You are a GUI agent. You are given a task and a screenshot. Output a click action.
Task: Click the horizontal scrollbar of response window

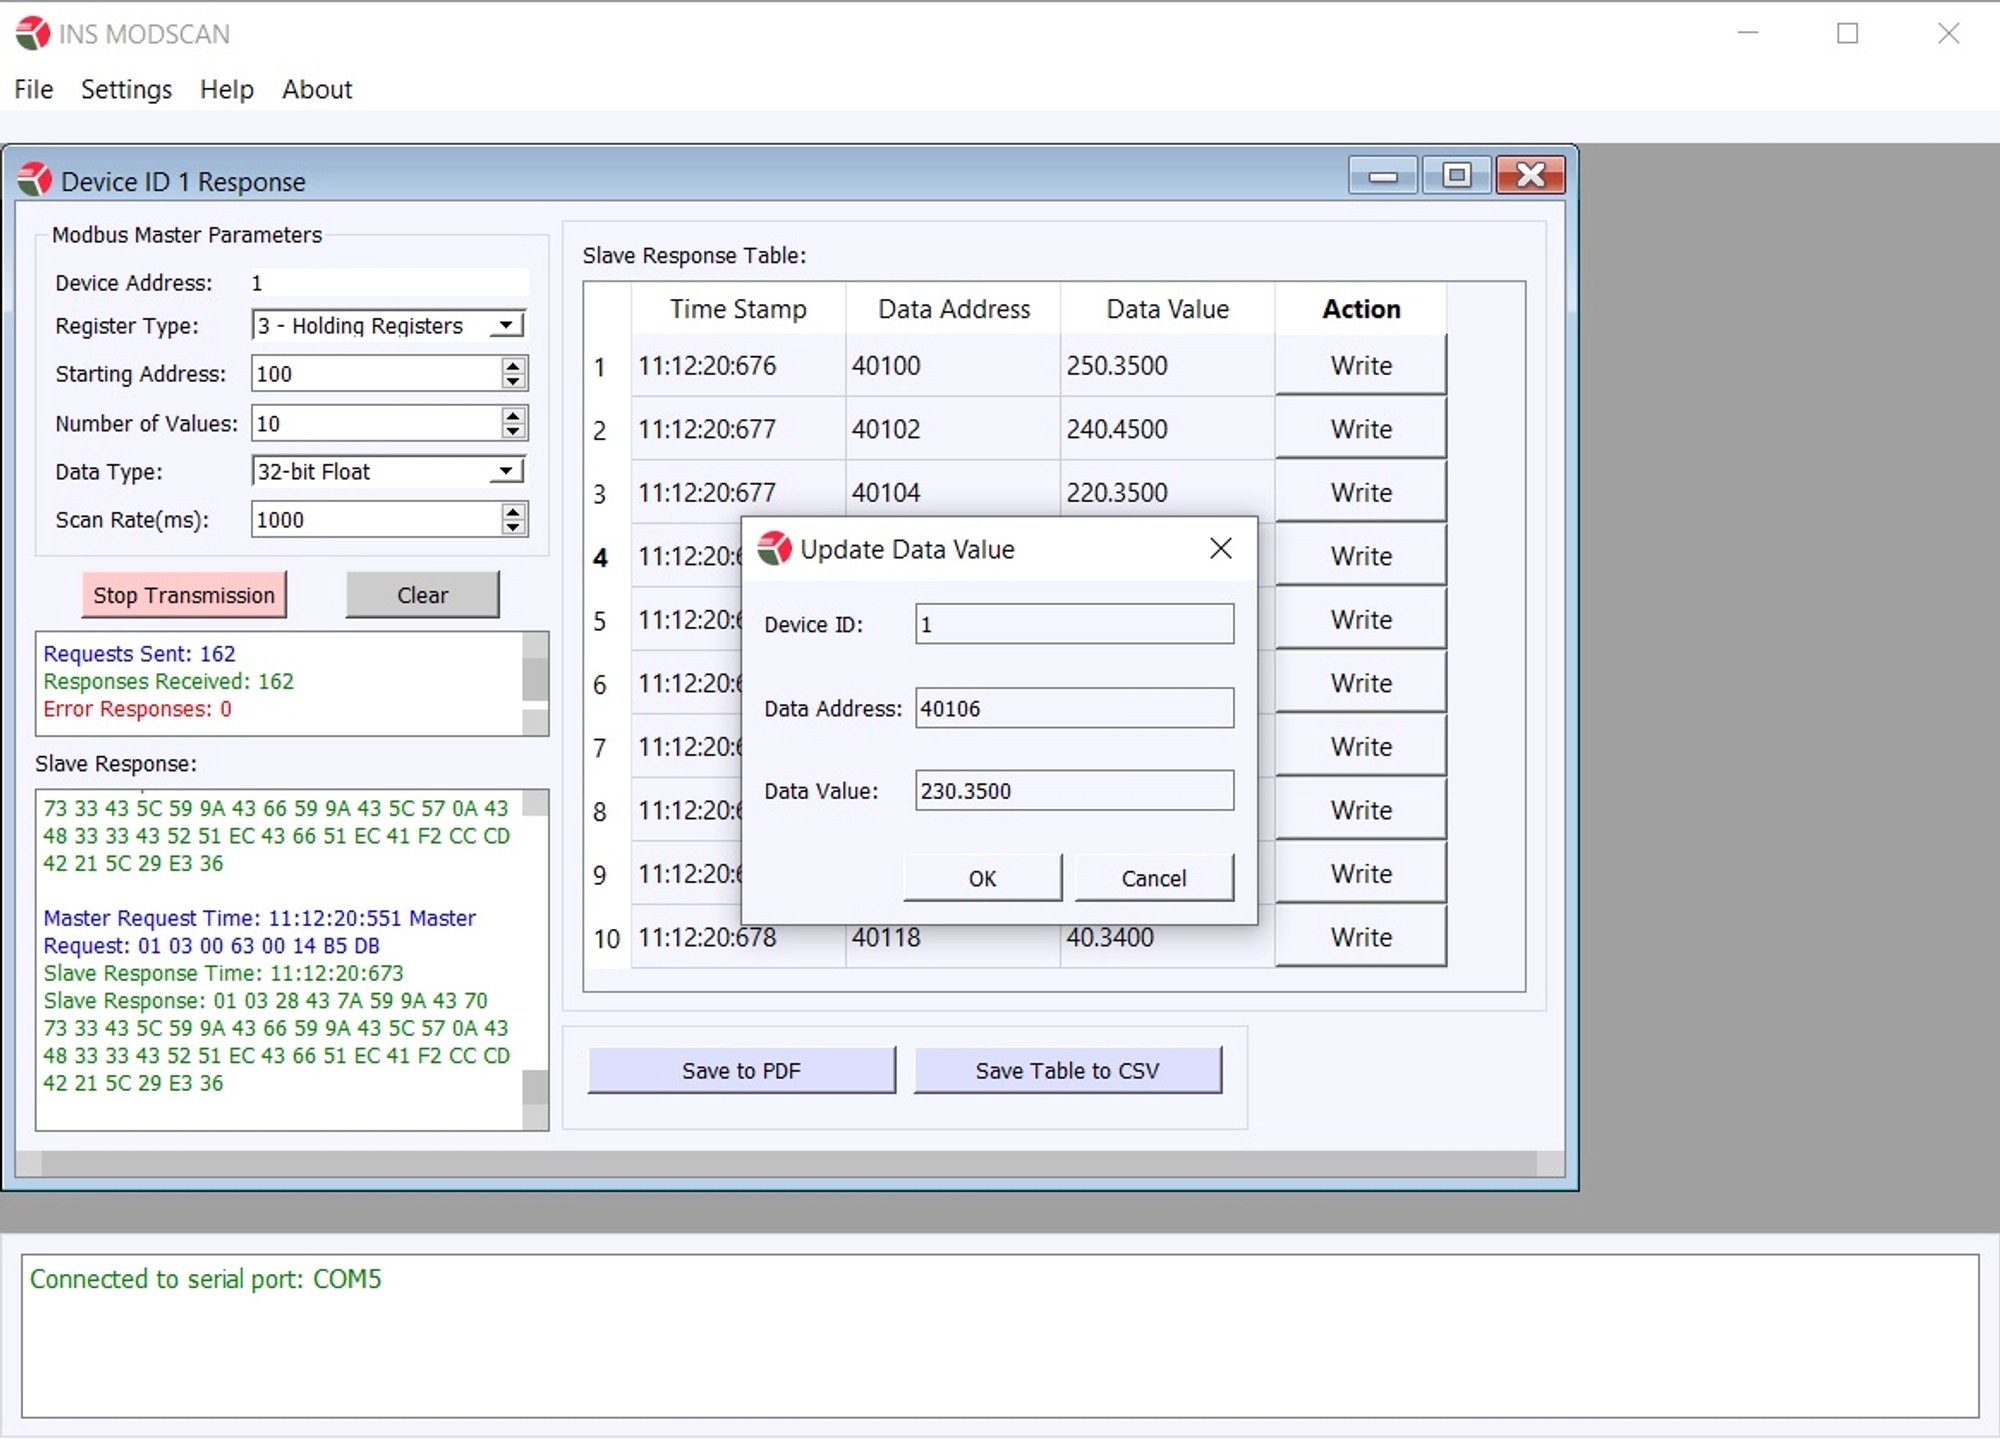(790, 1163)
